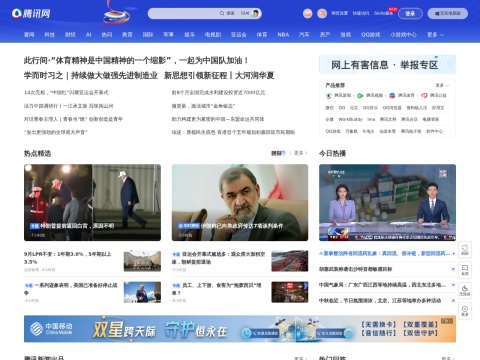Screen dimensions: 480x360
Task: Expand 更多 in 产品推荐 panel
Action: pyautogui.click(x=442, y=85)
